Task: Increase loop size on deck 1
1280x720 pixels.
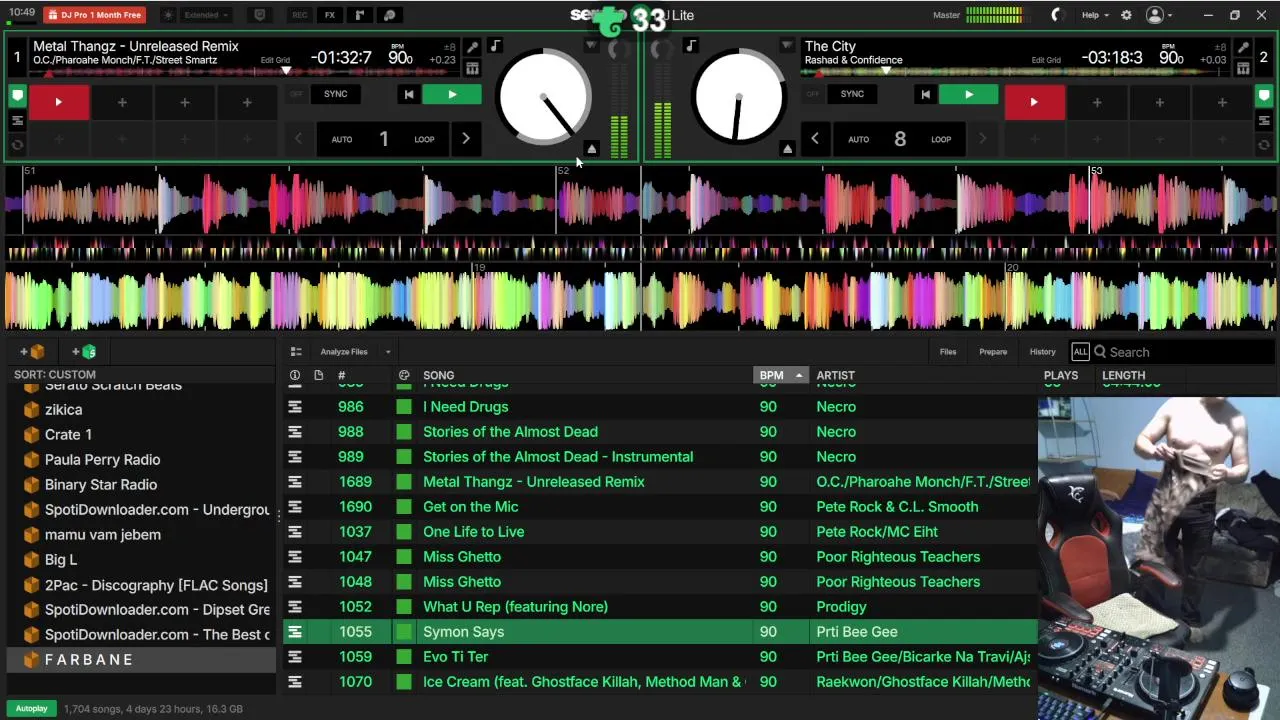Action: tap(465, 139)
